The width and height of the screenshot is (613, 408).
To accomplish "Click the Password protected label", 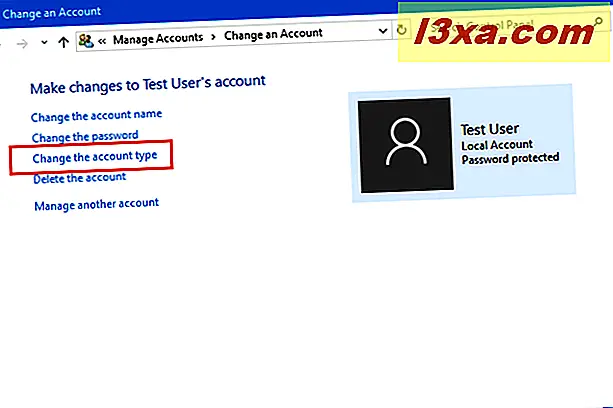I will pos(510,158).
